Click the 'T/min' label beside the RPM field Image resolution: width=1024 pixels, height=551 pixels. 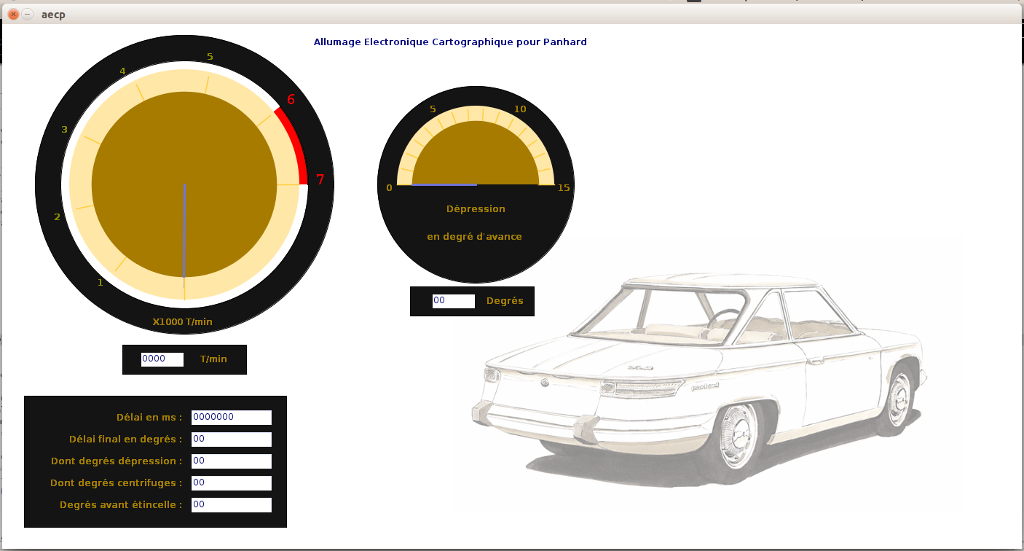click(x=214, y=359)
